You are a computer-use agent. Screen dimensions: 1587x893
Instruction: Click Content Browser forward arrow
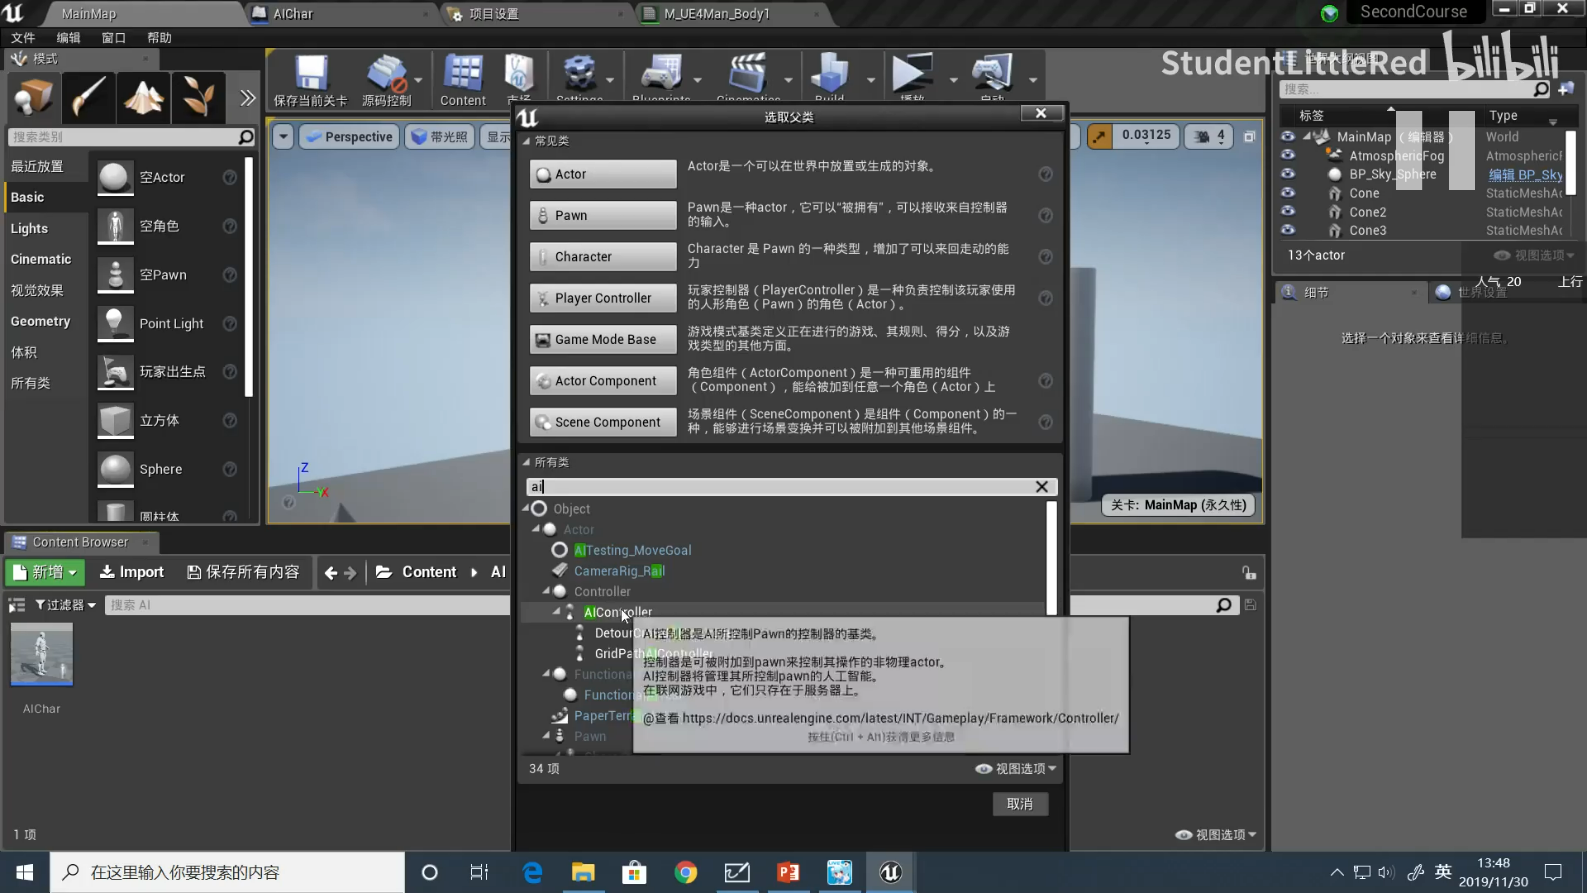[350, 573]
